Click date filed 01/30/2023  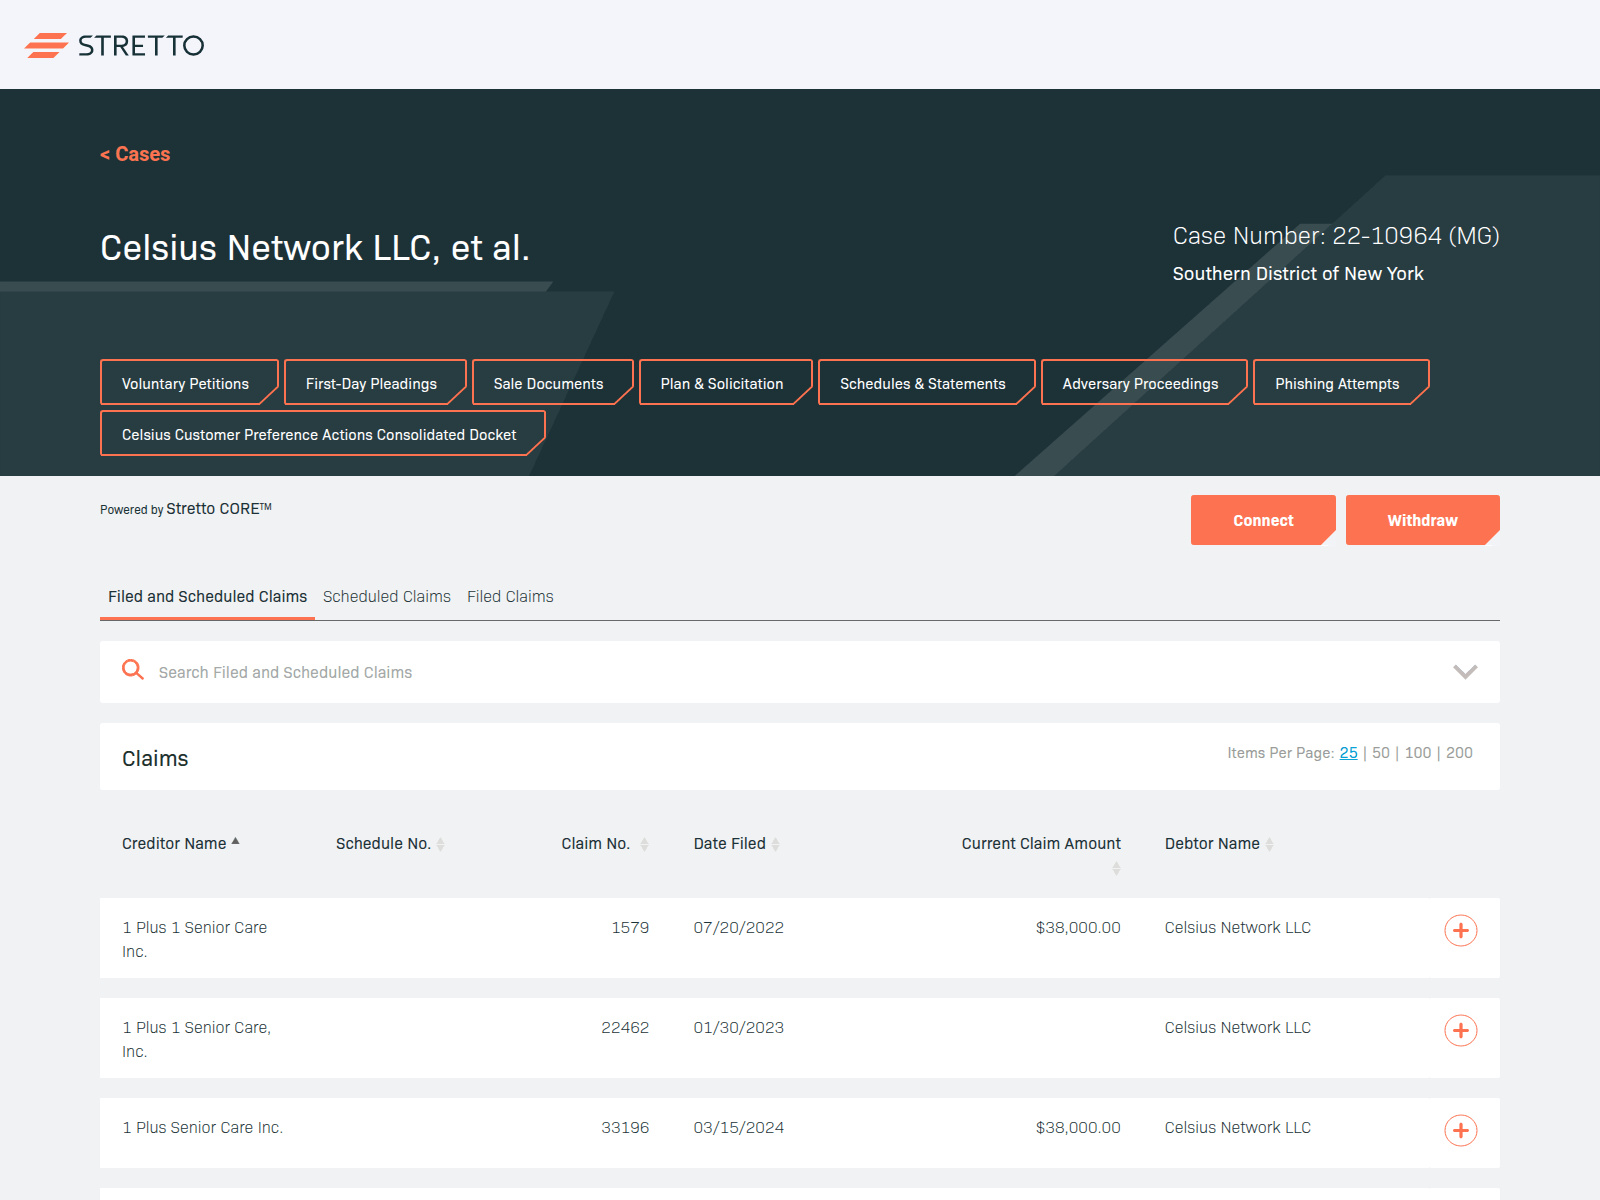pyautogui.click(x=739, y=1028)
